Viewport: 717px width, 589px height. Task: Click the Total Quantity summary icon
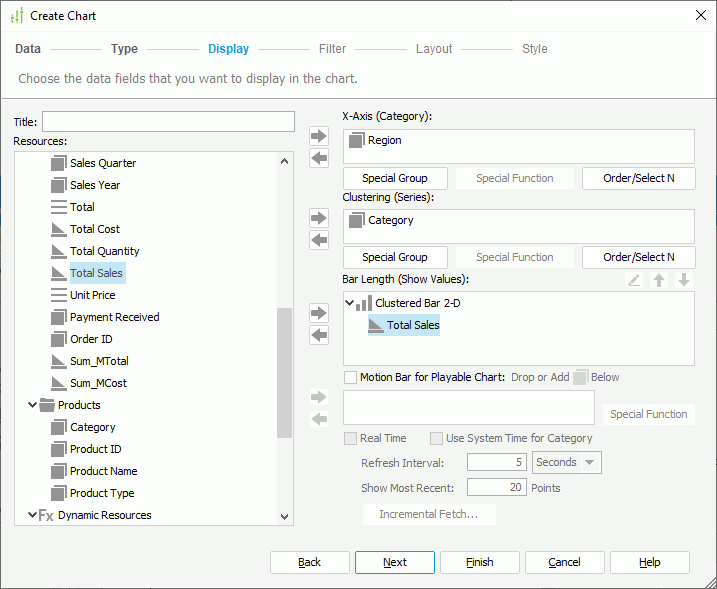coord(59,251)
